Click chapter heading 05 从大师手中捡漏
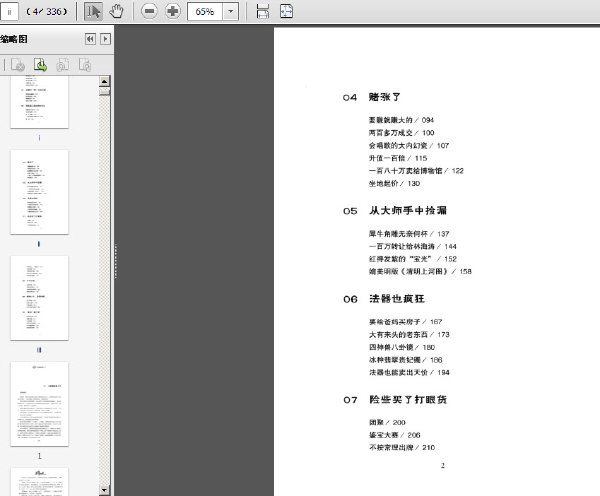The width and height of the screenshot is (600, 496). coord(395,210)
